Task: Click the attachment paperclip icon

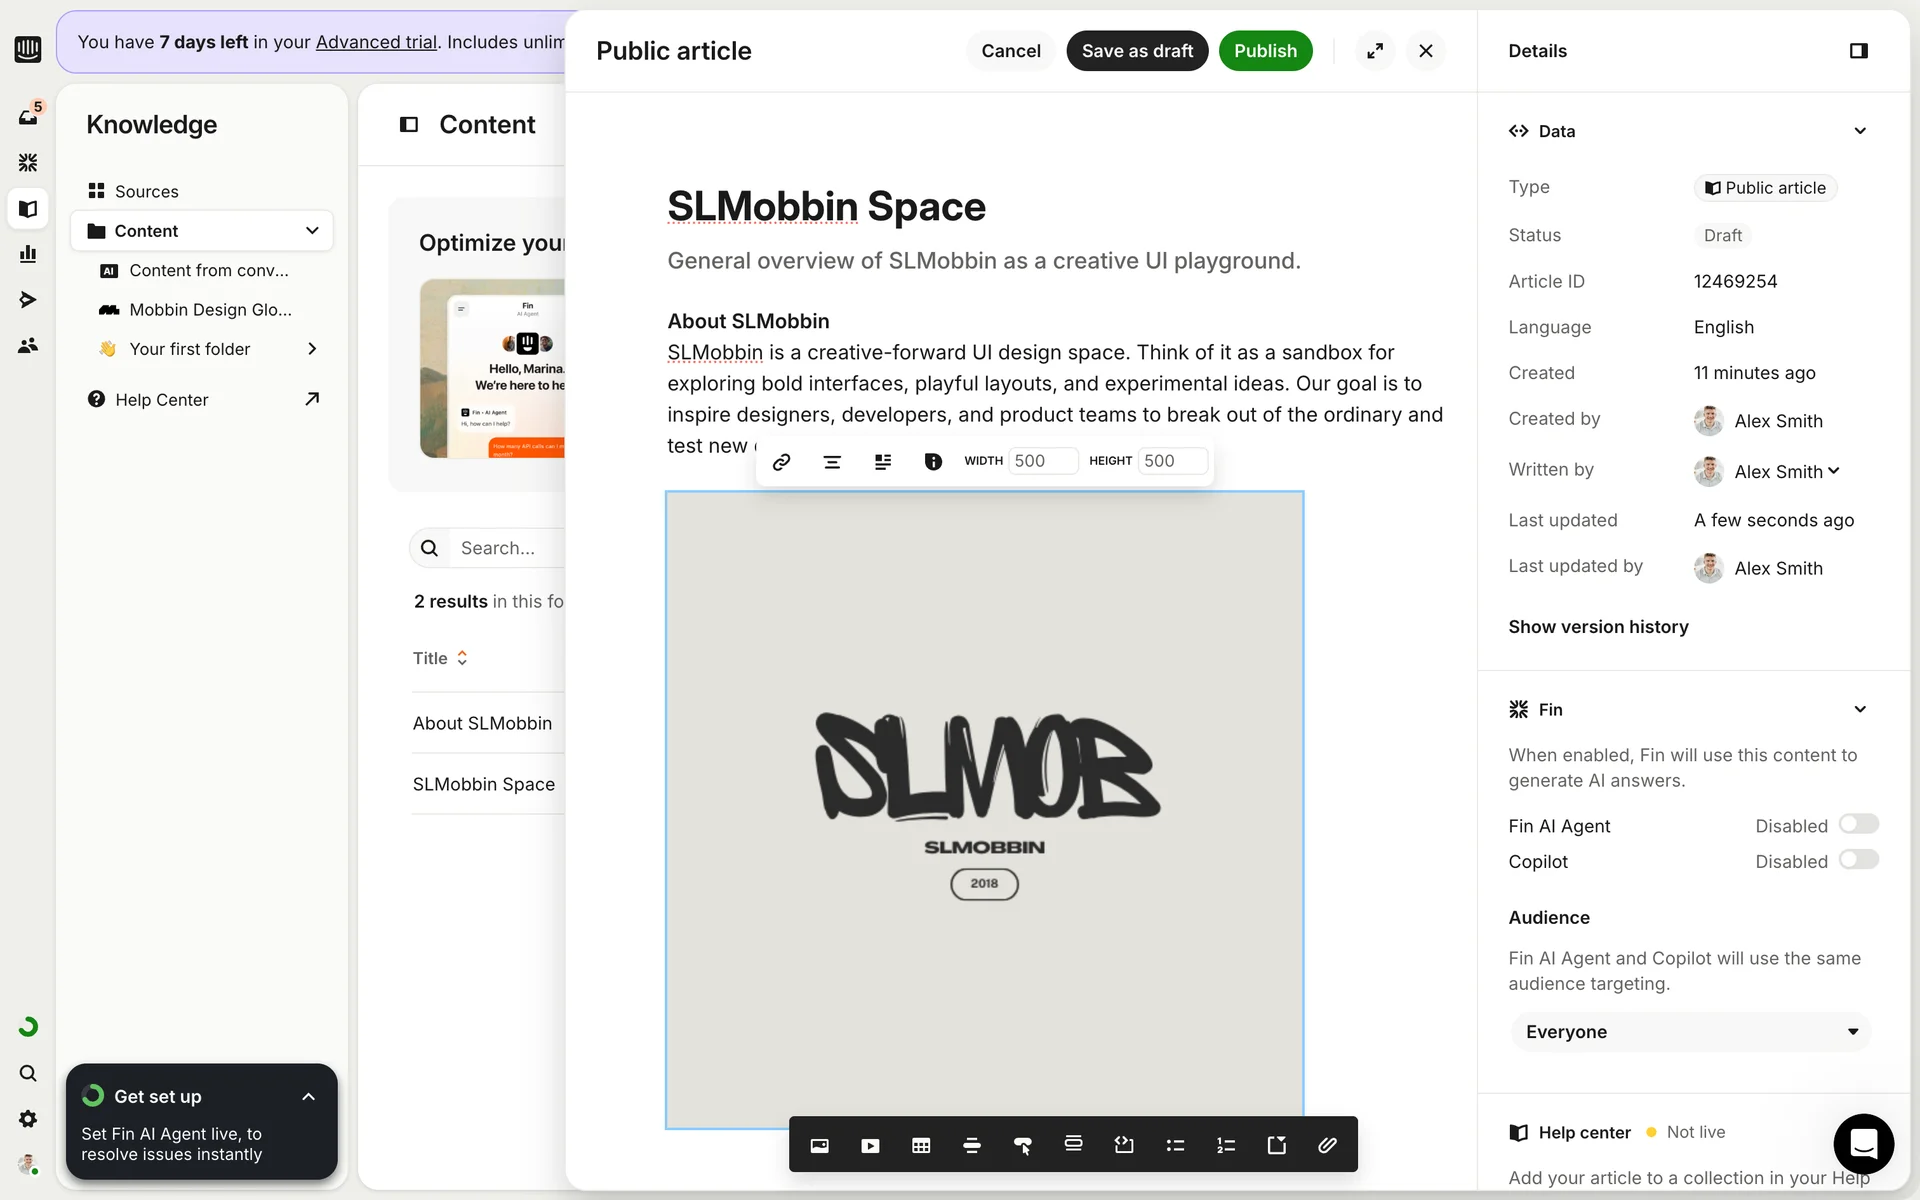Action: tap(1327, 1146)
